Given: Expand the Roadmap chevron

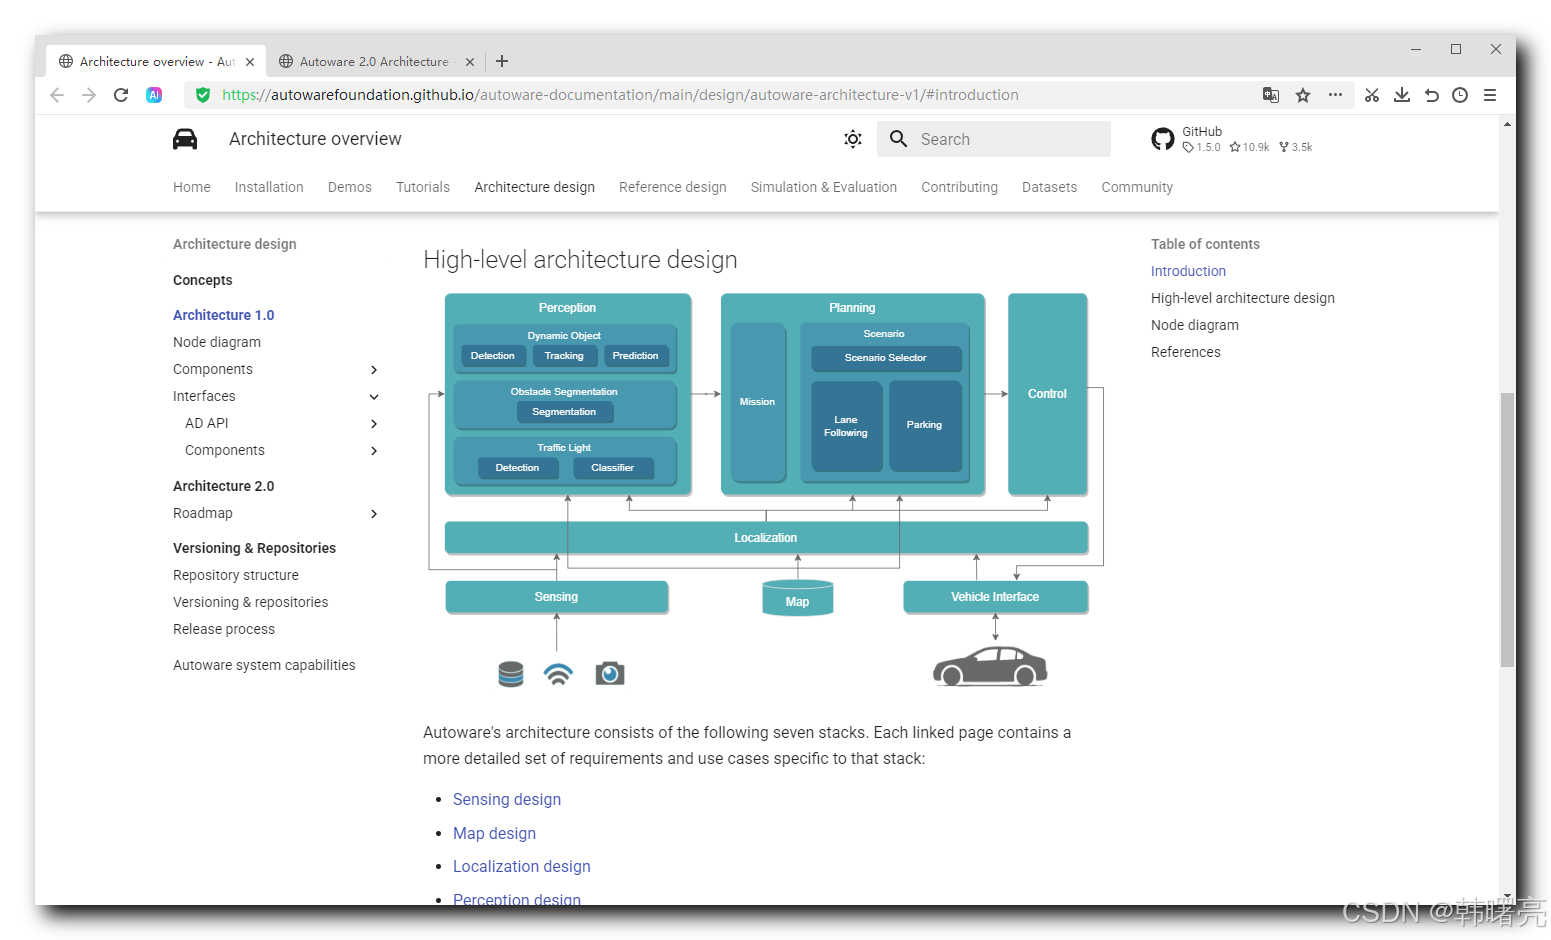Looking at the screenshot, I should point(374,514).
